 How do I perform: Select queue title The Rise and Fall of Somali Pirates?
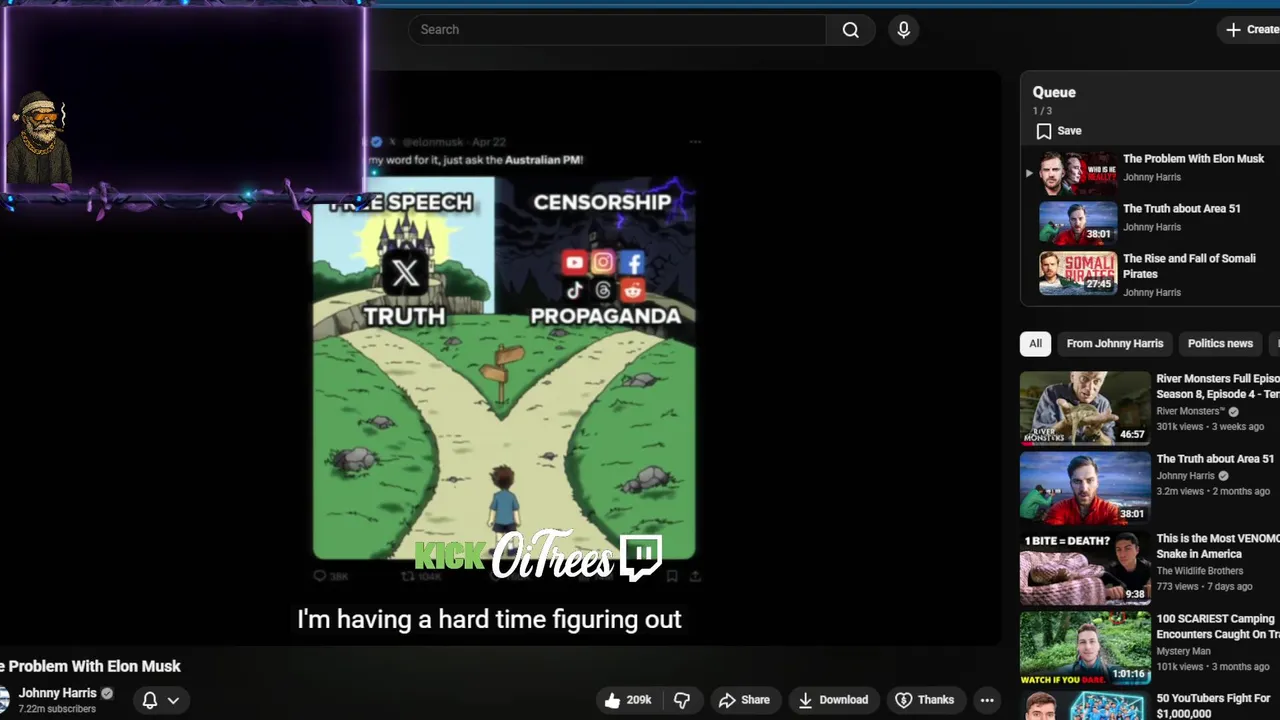pyautogui.click(x=1189, y=266)
